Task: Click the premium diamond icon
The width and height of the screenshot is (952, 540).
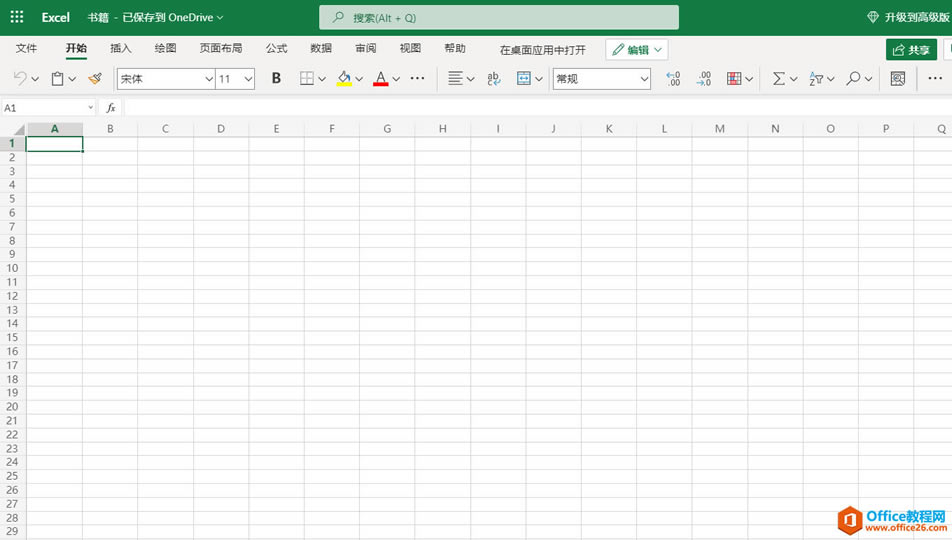Action: click(872, 17)
